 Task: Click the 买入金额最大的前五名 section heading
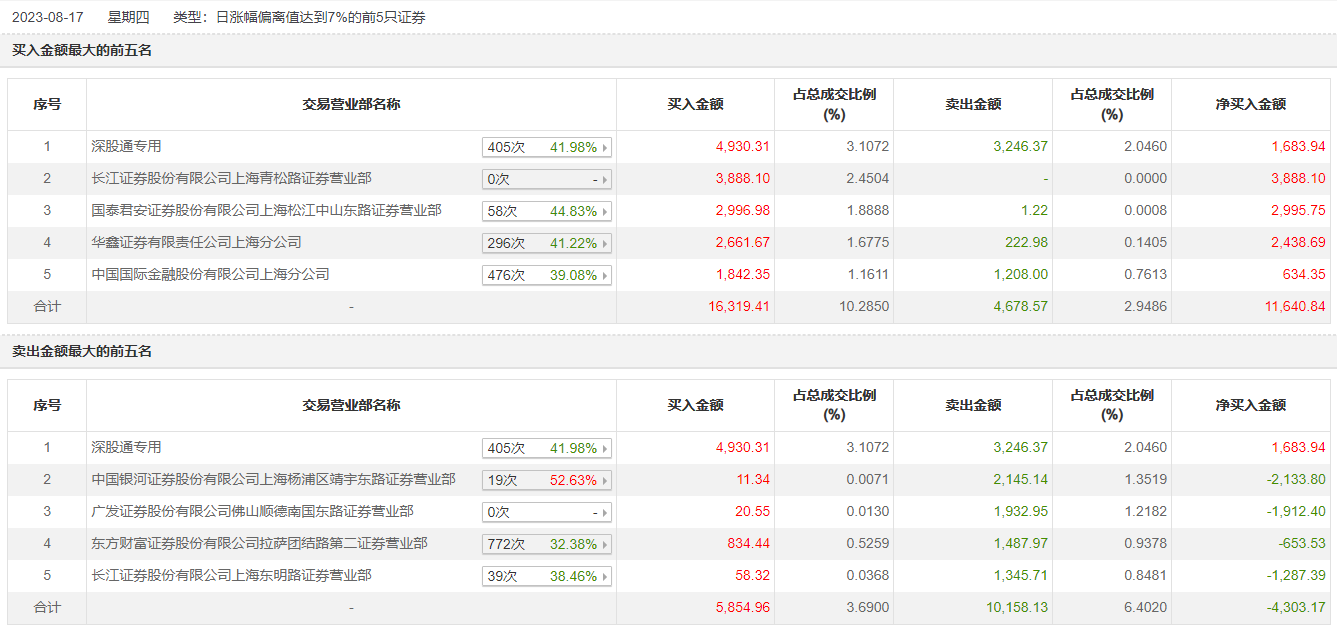tap(82, 50)
